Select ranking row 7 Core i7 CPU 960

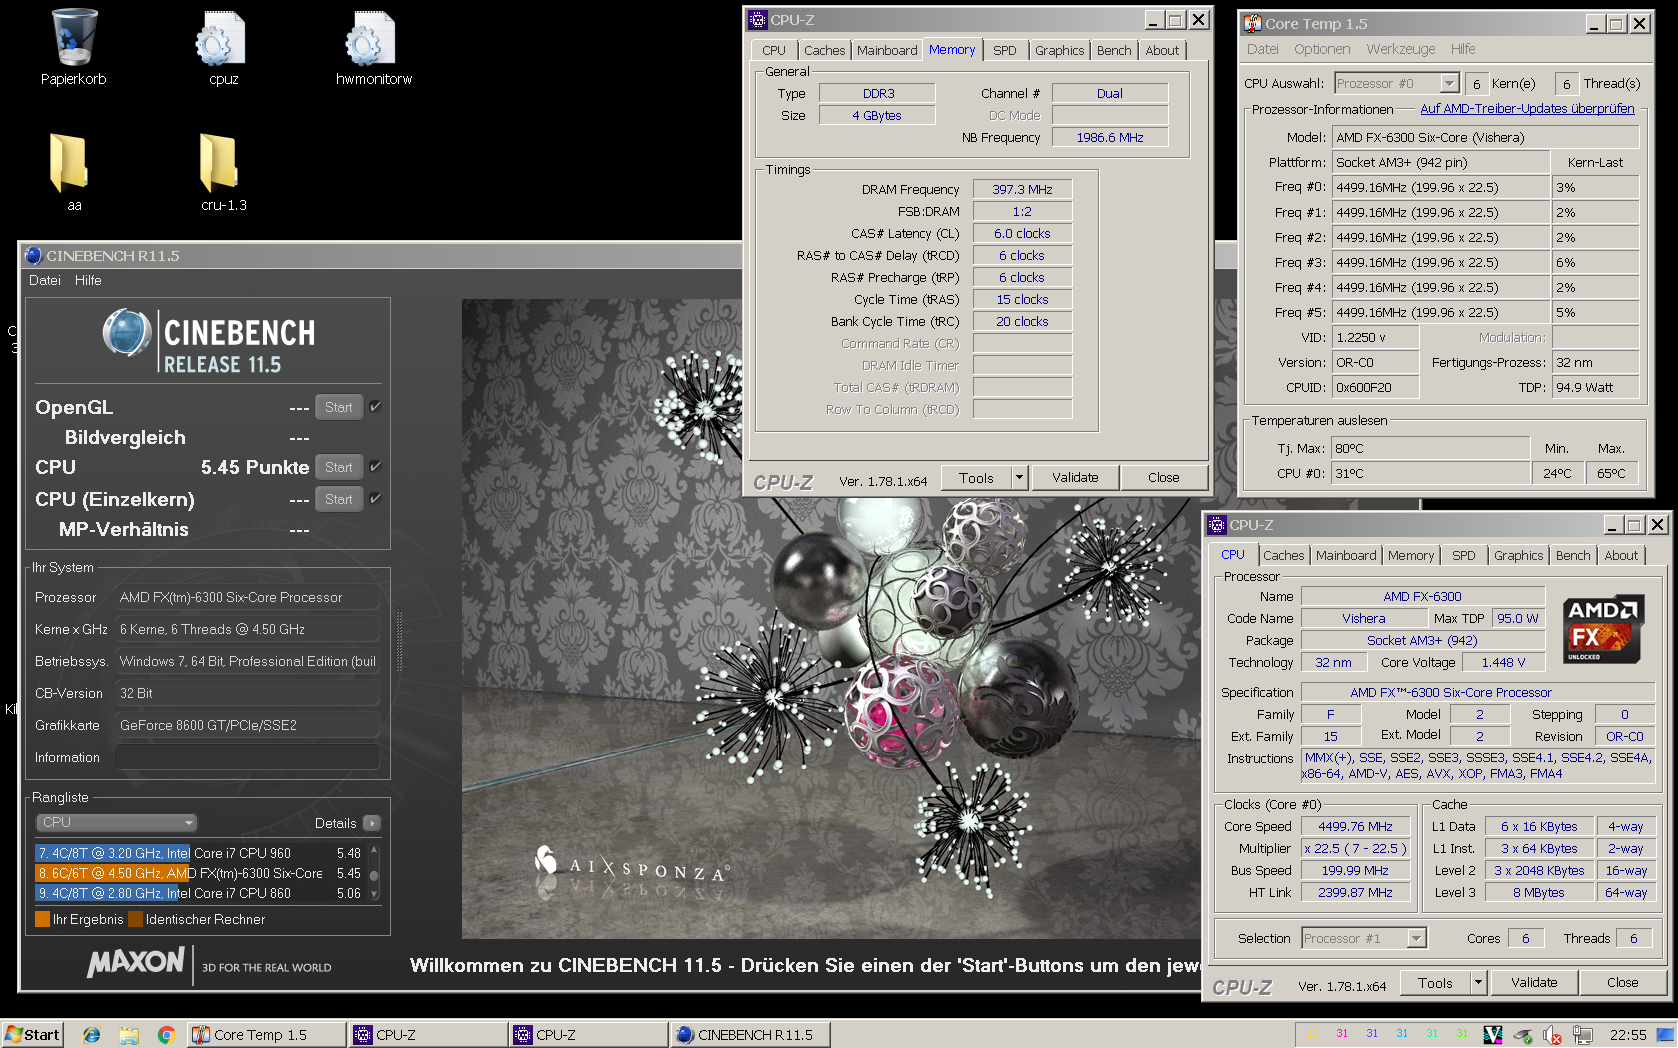pos(198,853)
